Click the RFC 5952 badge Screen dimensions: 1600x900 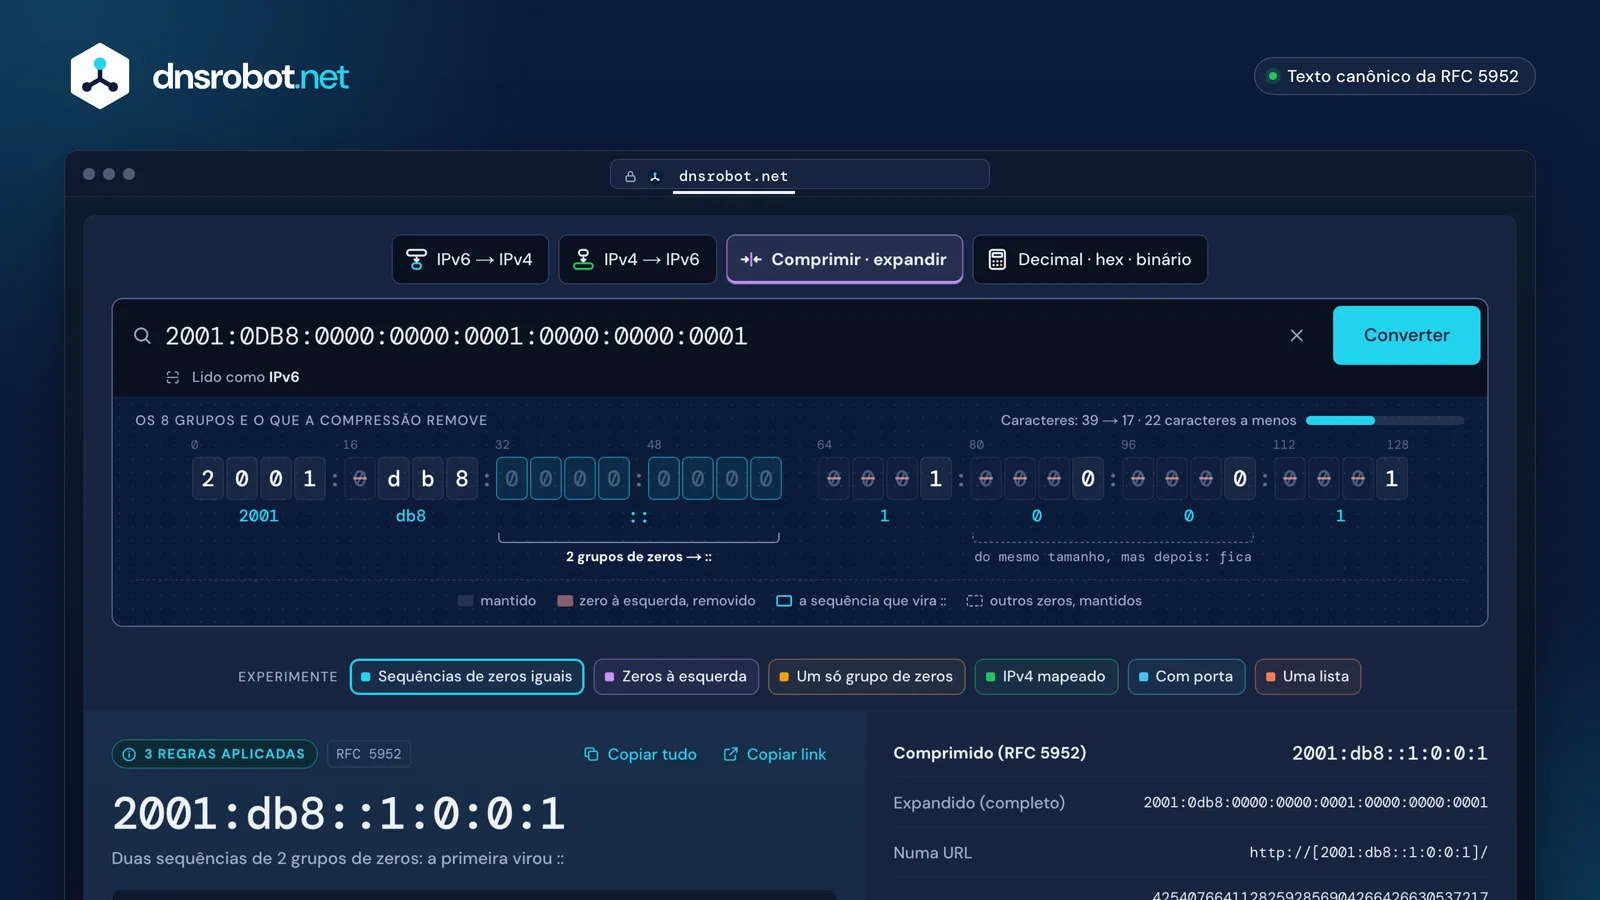coord(369,754)
